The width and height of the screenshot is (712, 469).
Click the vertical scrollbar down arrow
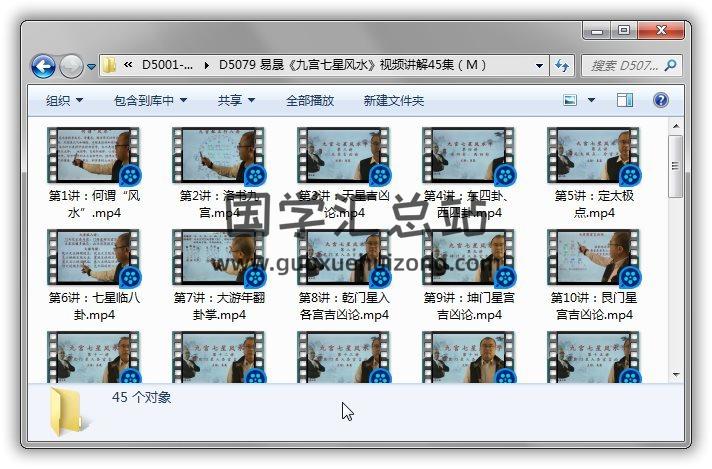(676, 374)
